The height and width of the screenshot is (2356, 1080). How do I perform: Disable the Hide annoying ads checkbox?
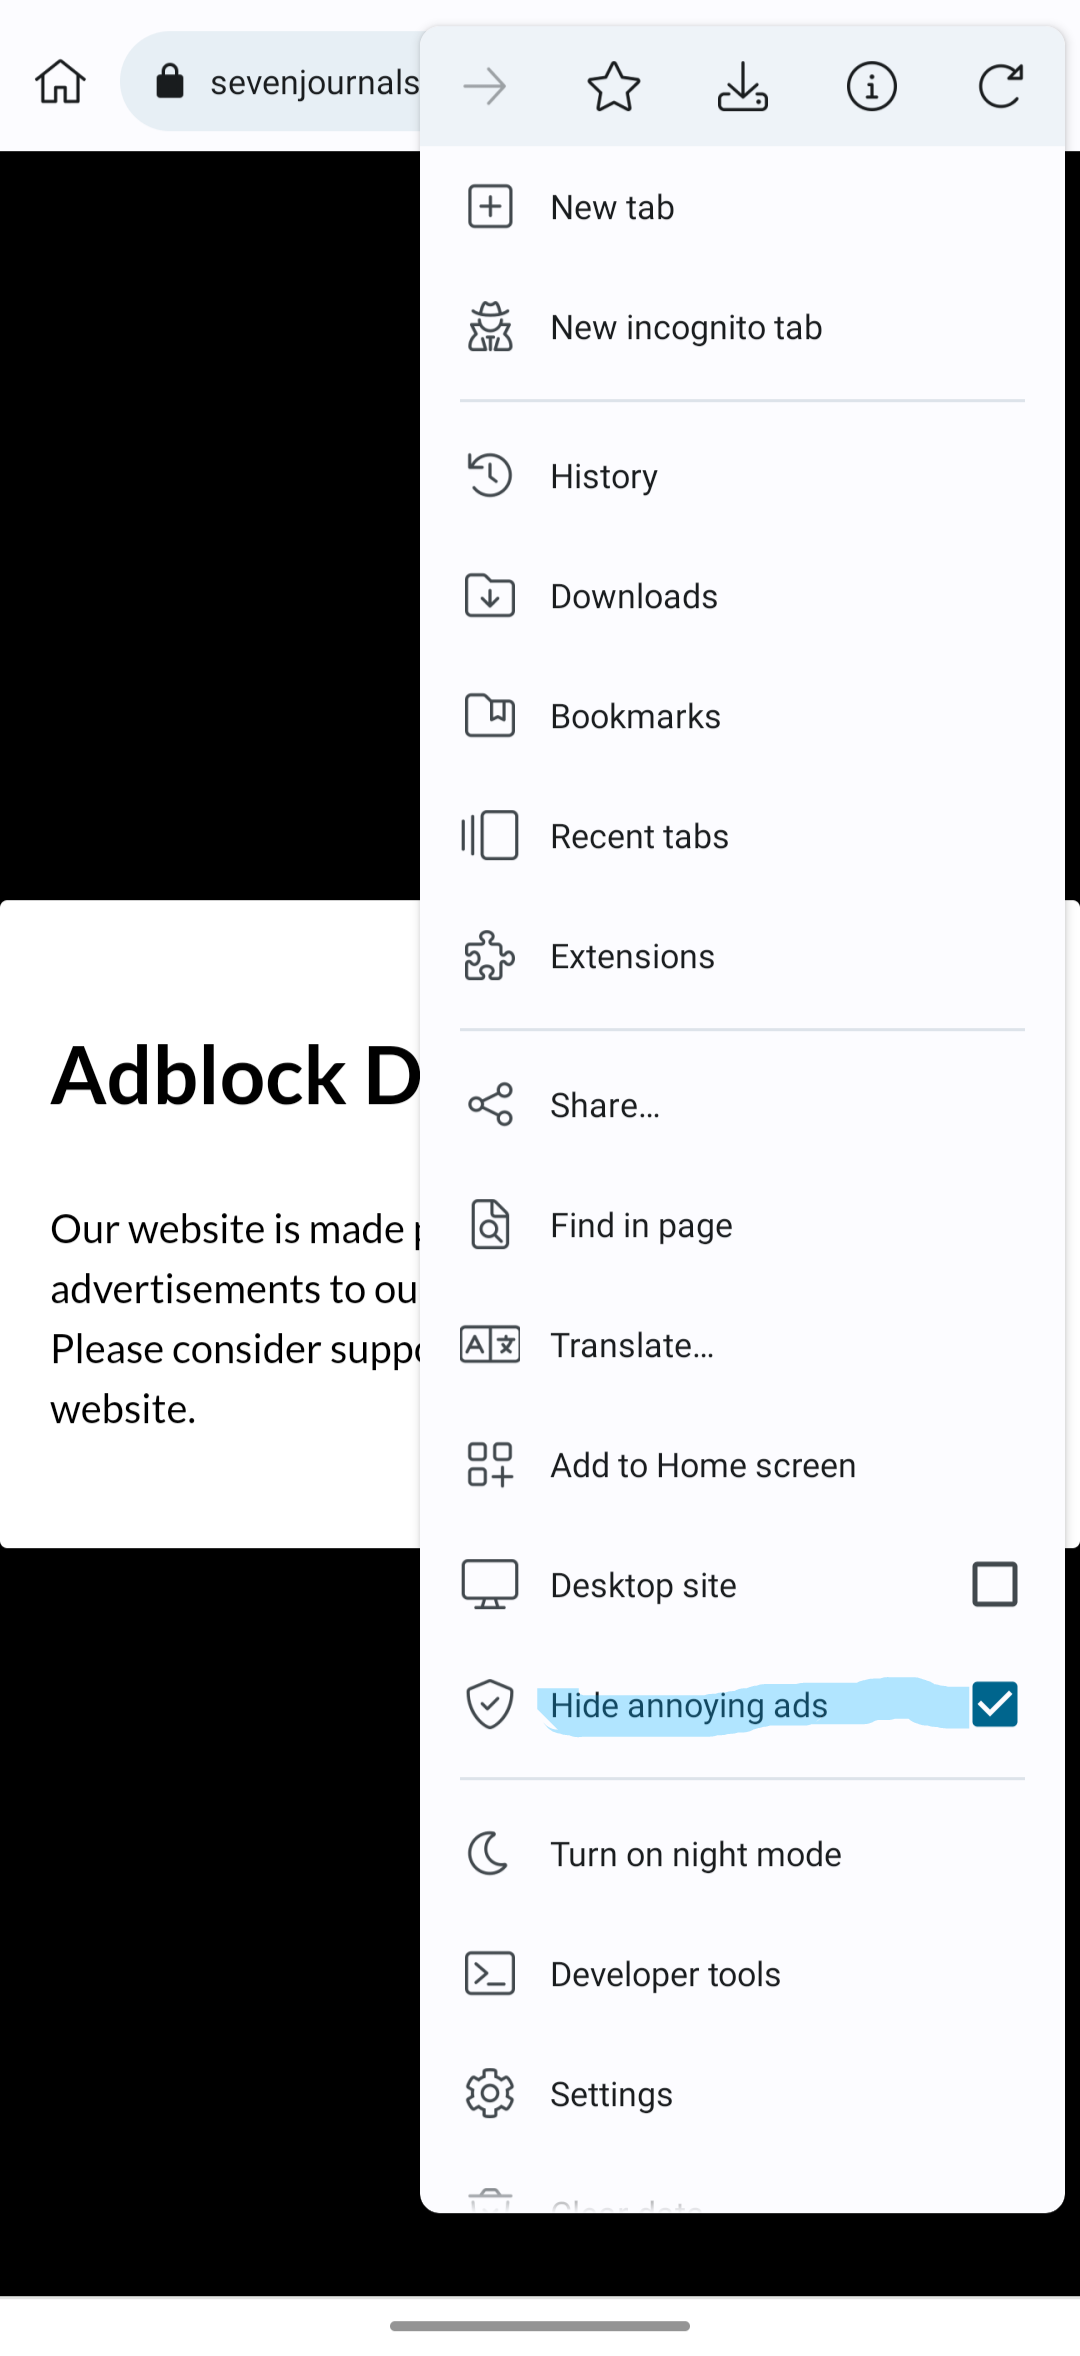point(994,1705)
